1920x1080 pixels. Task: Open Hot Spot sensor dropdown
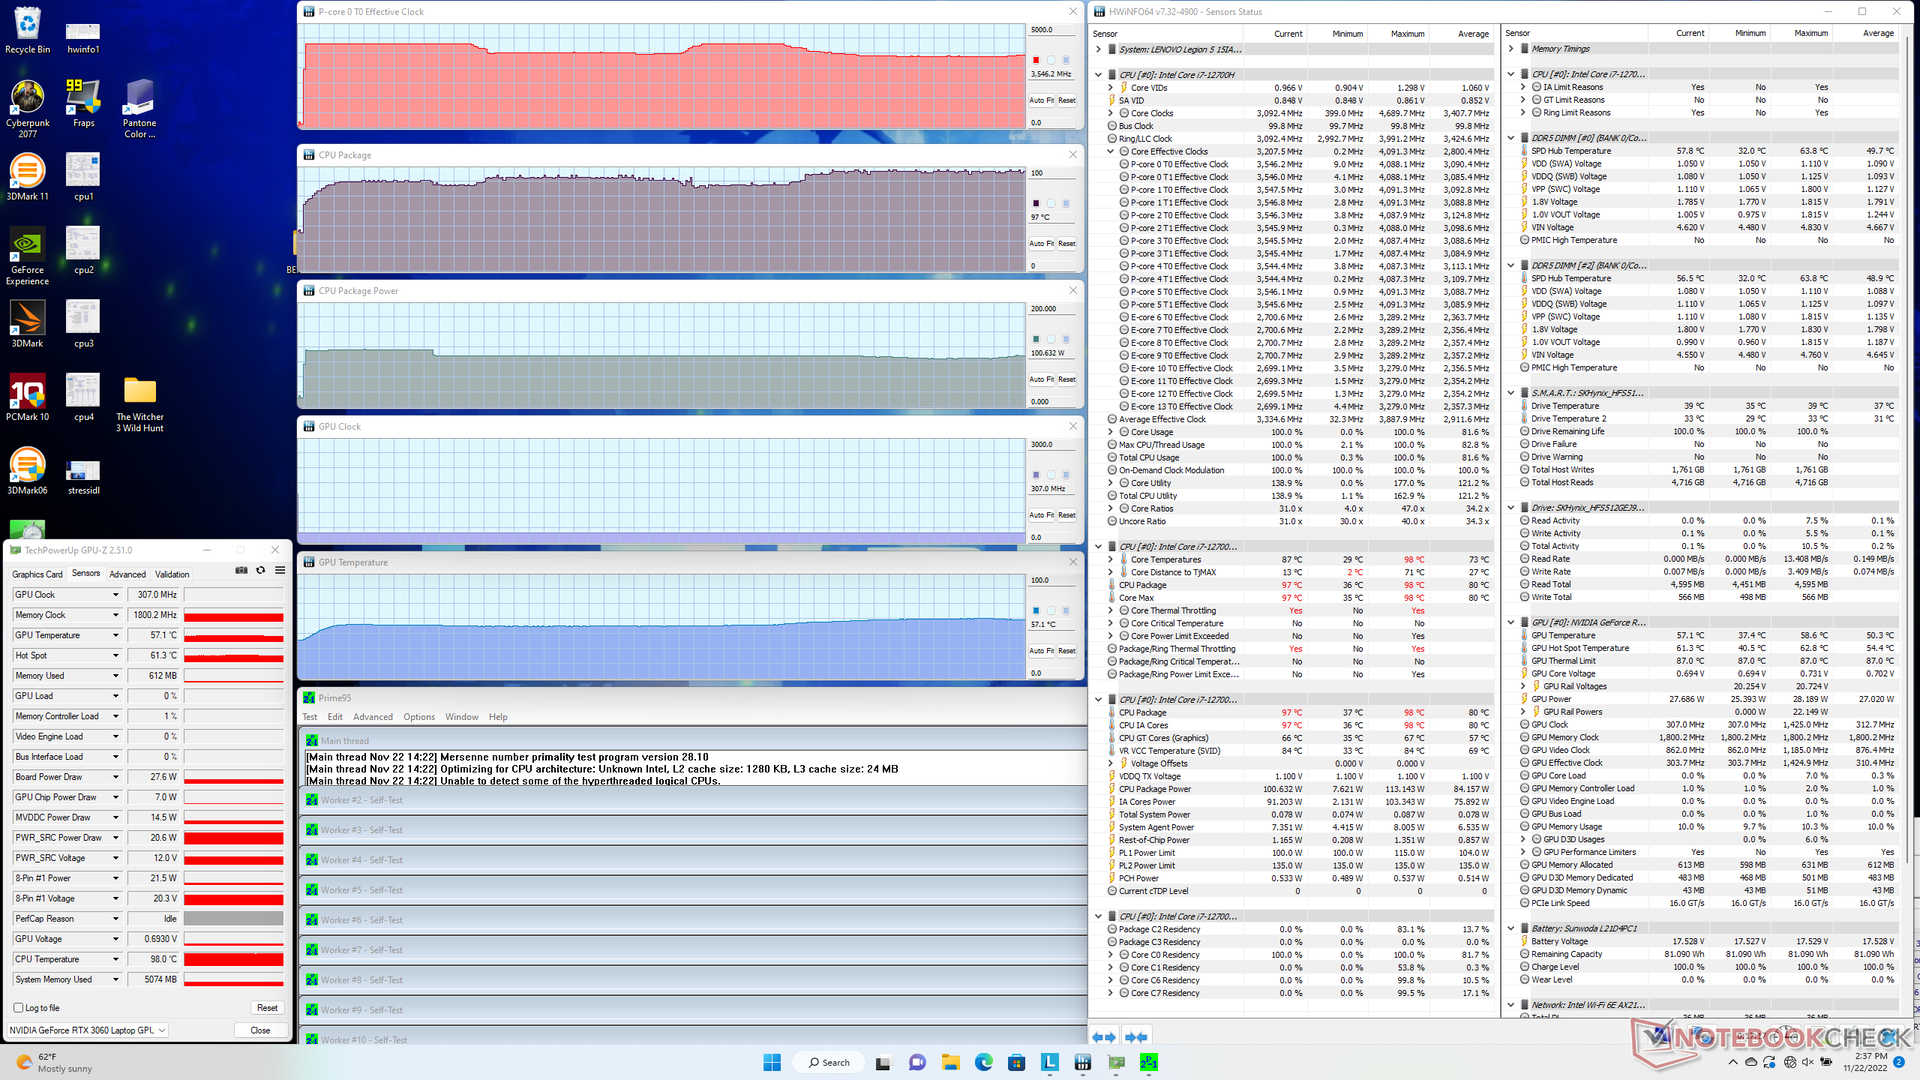pyautogui.click(x=115, y=656)
